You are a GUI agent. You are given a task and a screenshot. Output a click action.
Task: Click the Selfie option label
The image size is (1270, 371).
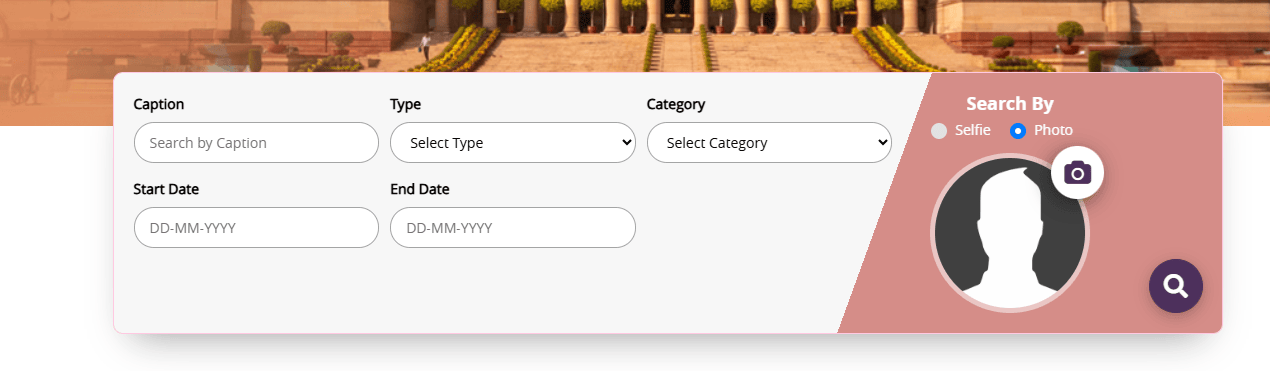[973, 131]
